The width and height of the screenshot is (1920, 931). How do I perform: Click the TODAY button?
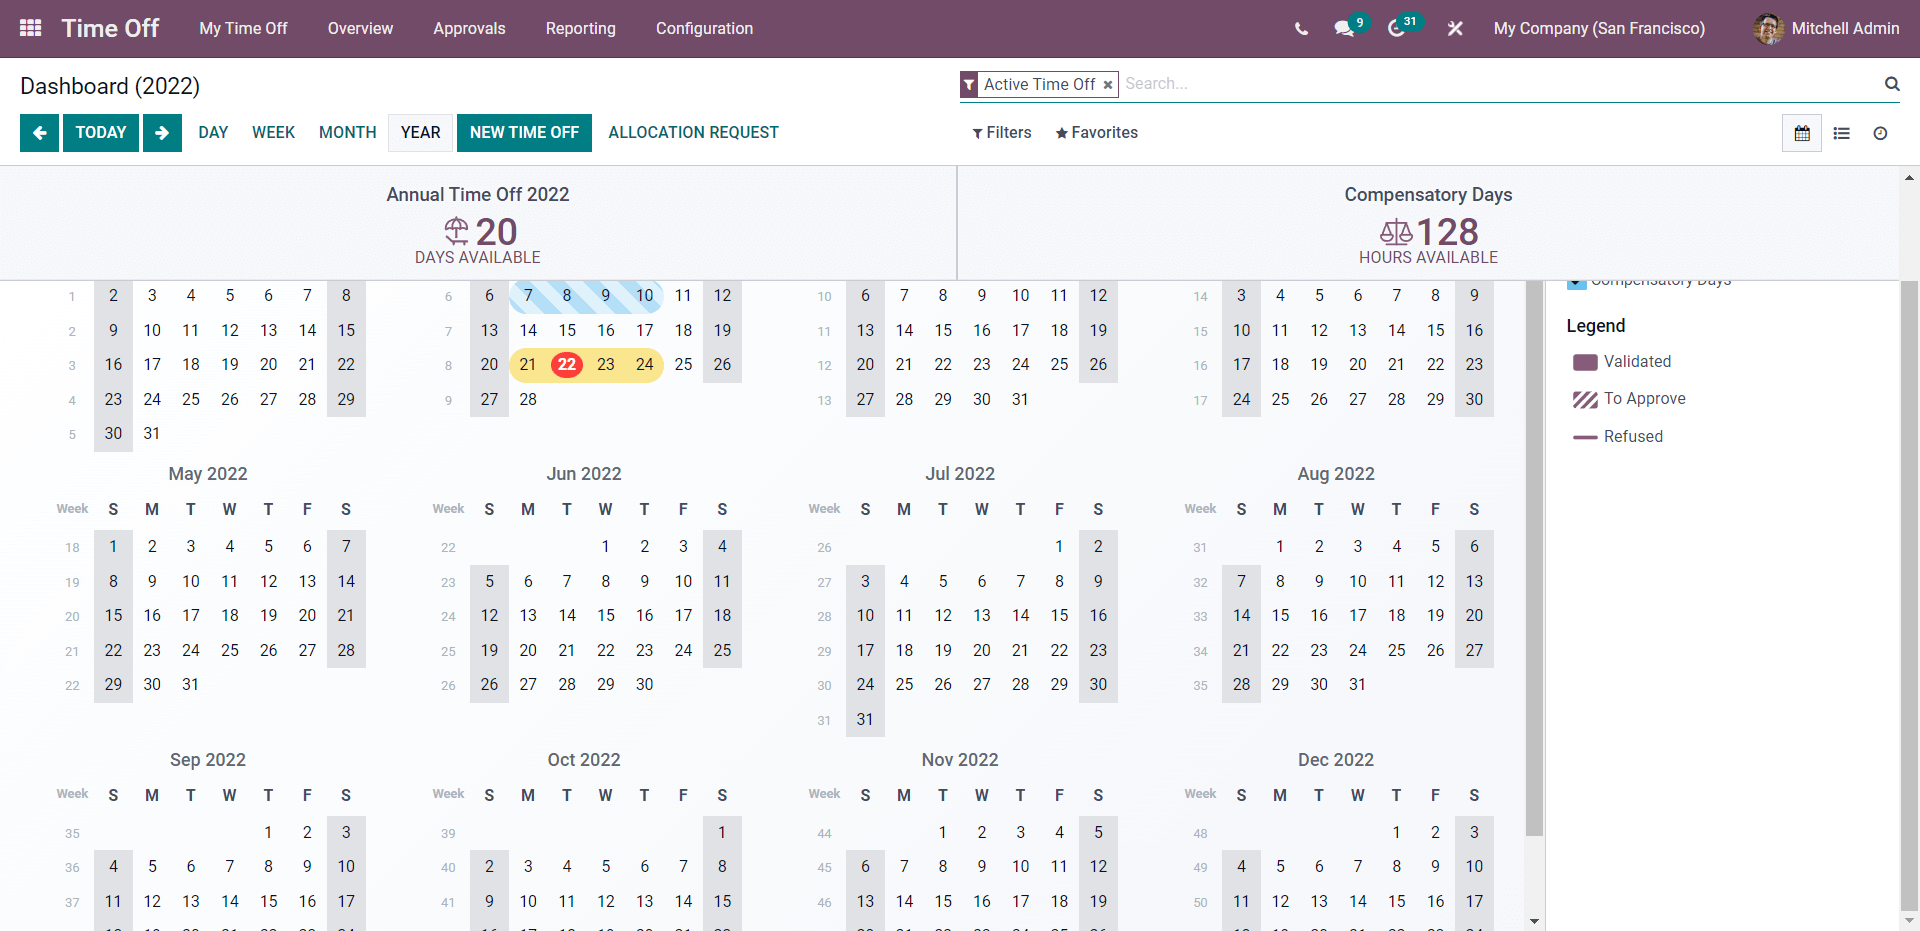101,133
